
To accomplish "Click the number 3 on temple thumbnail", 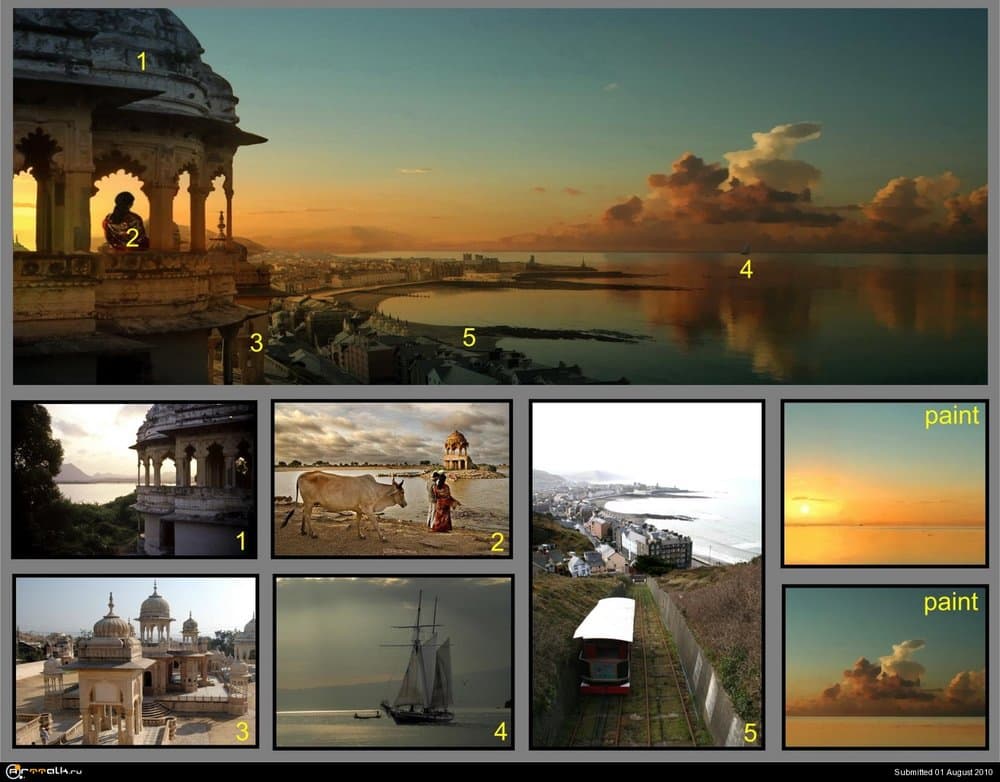I will tap(241, 731).
